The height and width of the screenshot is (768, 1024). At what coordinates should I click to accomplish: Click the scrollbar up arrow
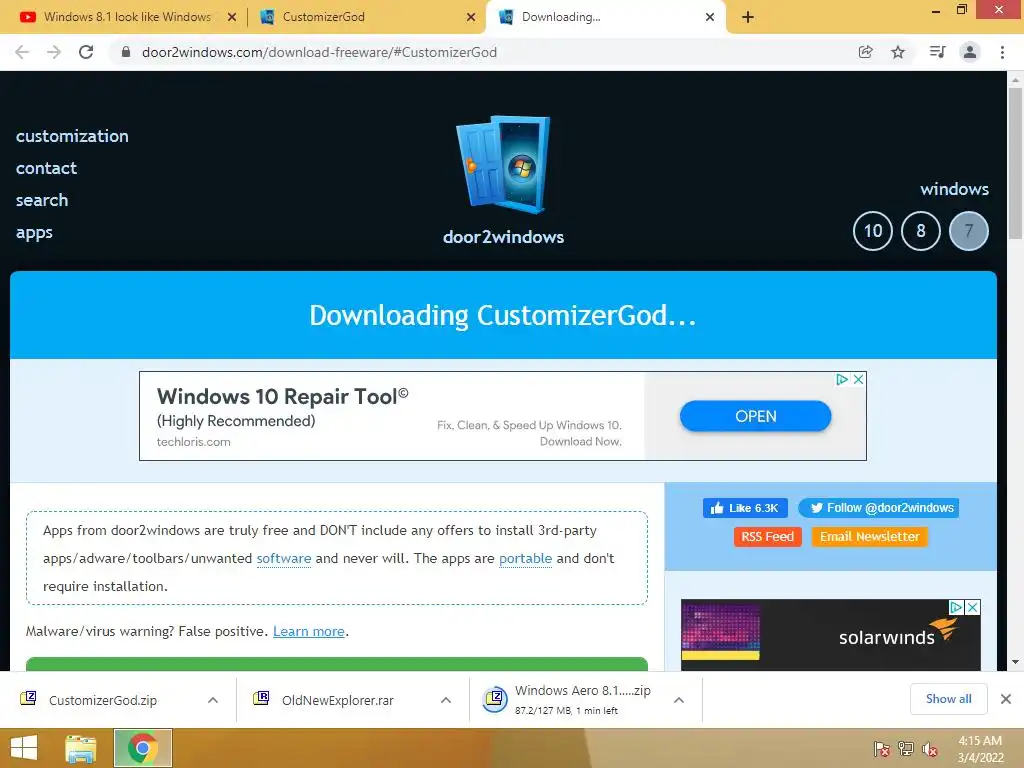[x=1016, y=80]
